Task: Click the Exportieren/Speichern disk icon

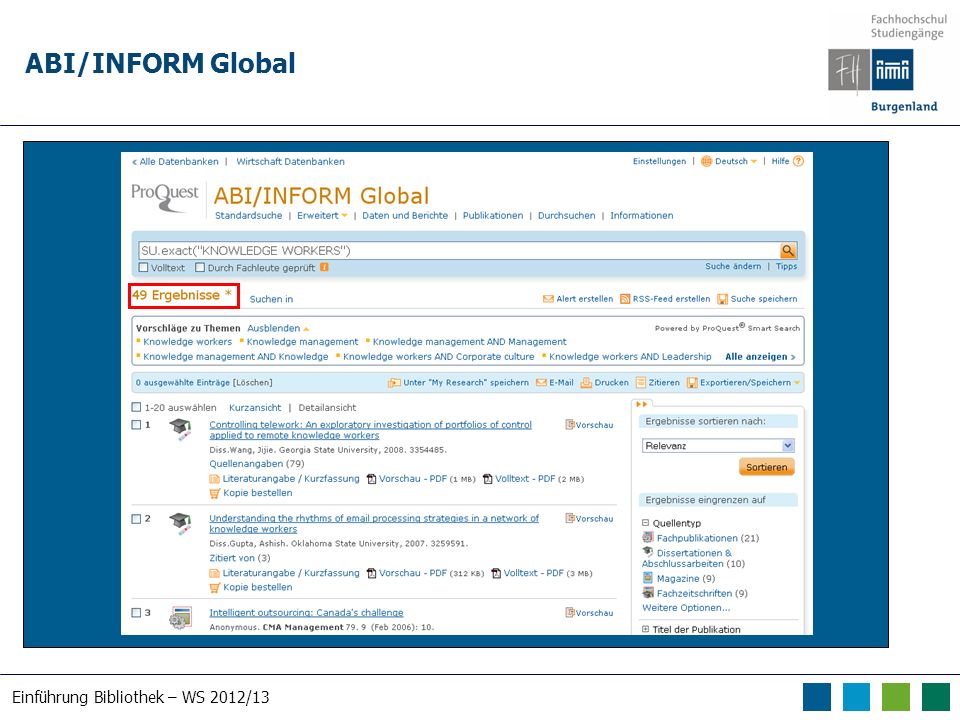Action: (x=692, y=383)
